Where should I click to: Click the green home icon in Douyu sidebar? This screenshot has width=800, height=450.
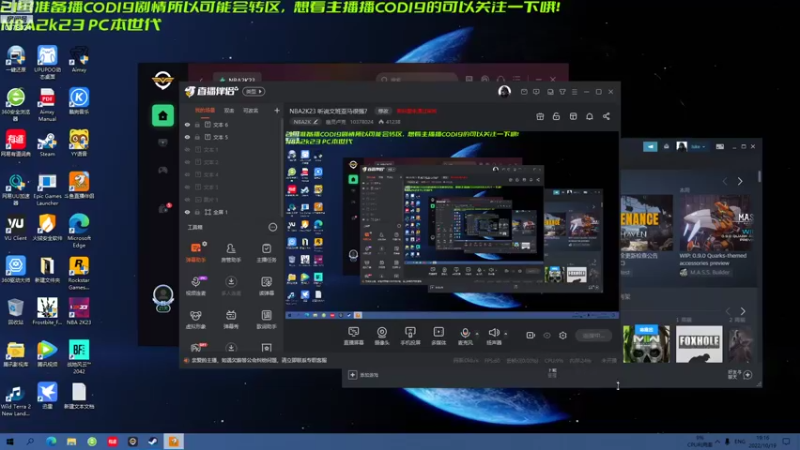click(x=163, y=116)
